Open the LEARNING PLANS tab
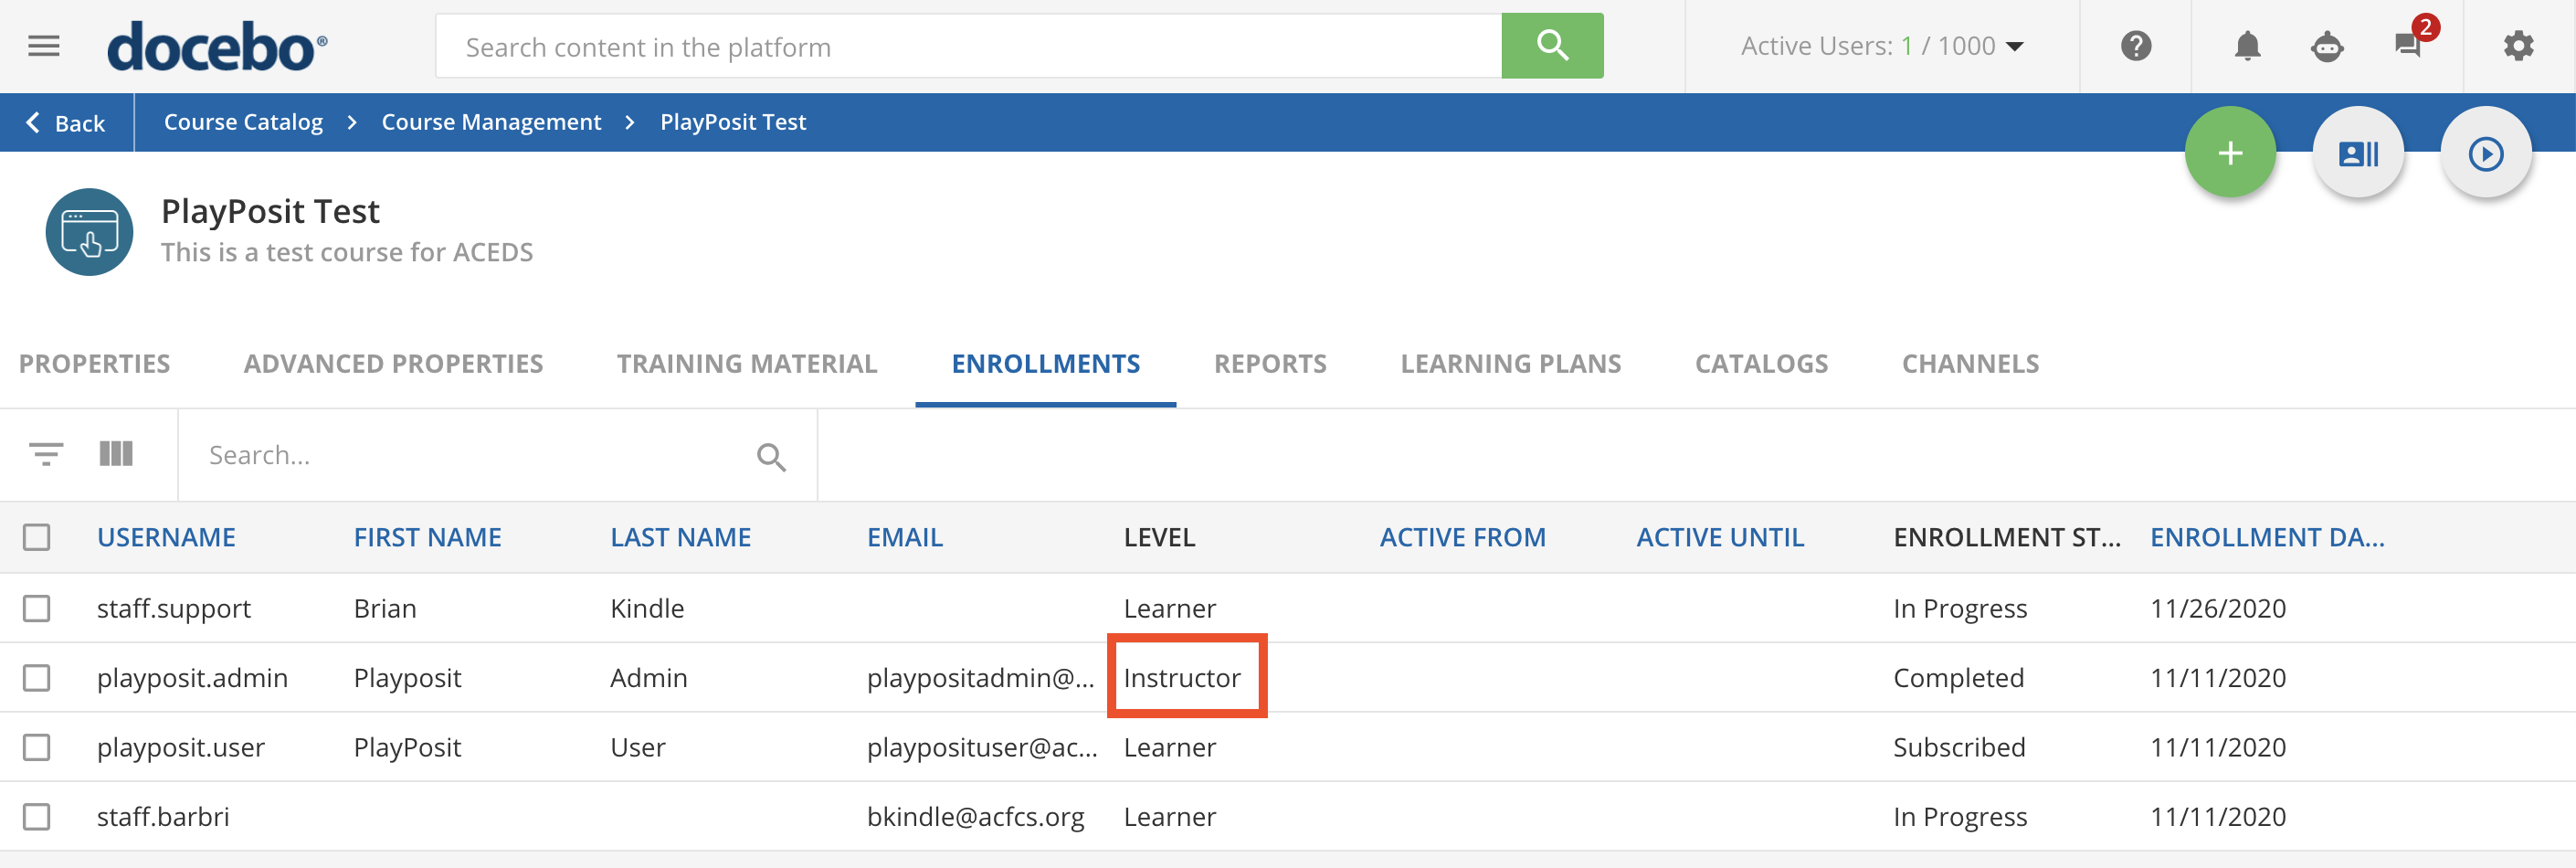This screenshot has width=2576, height=868. coord(1511,363)
